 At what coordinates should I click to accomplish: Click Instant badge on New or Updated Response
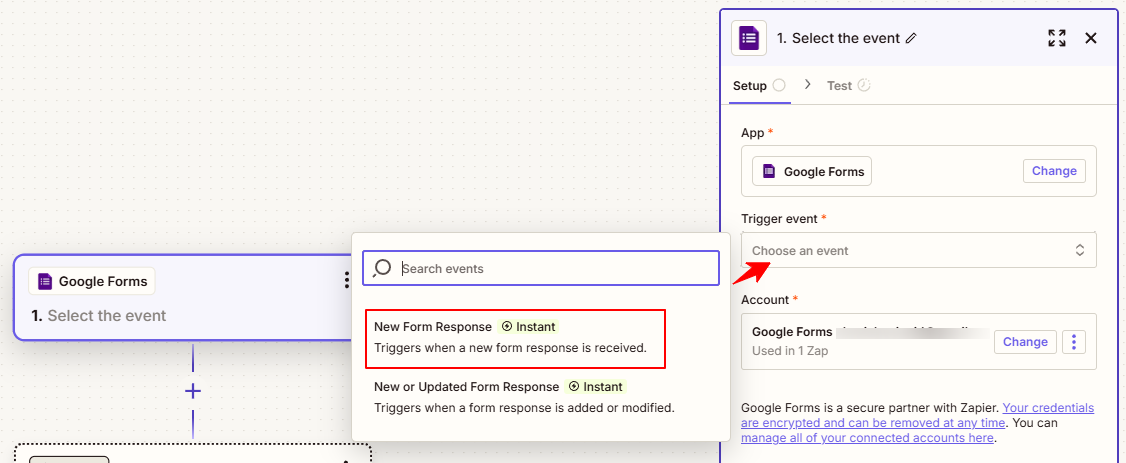click(x=595, y=387)
